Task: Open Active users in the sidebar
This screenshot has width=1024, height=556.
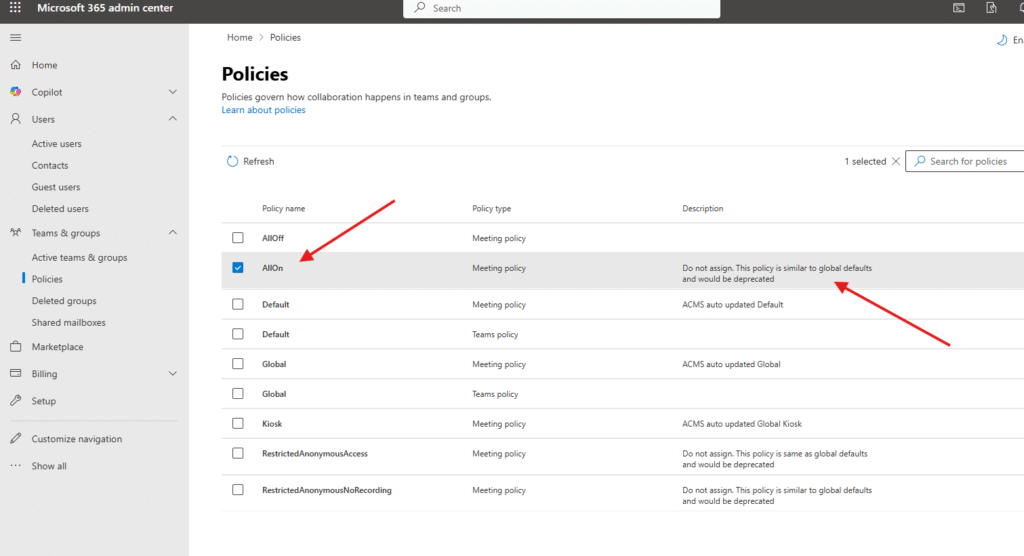Action: pos(57,144)
